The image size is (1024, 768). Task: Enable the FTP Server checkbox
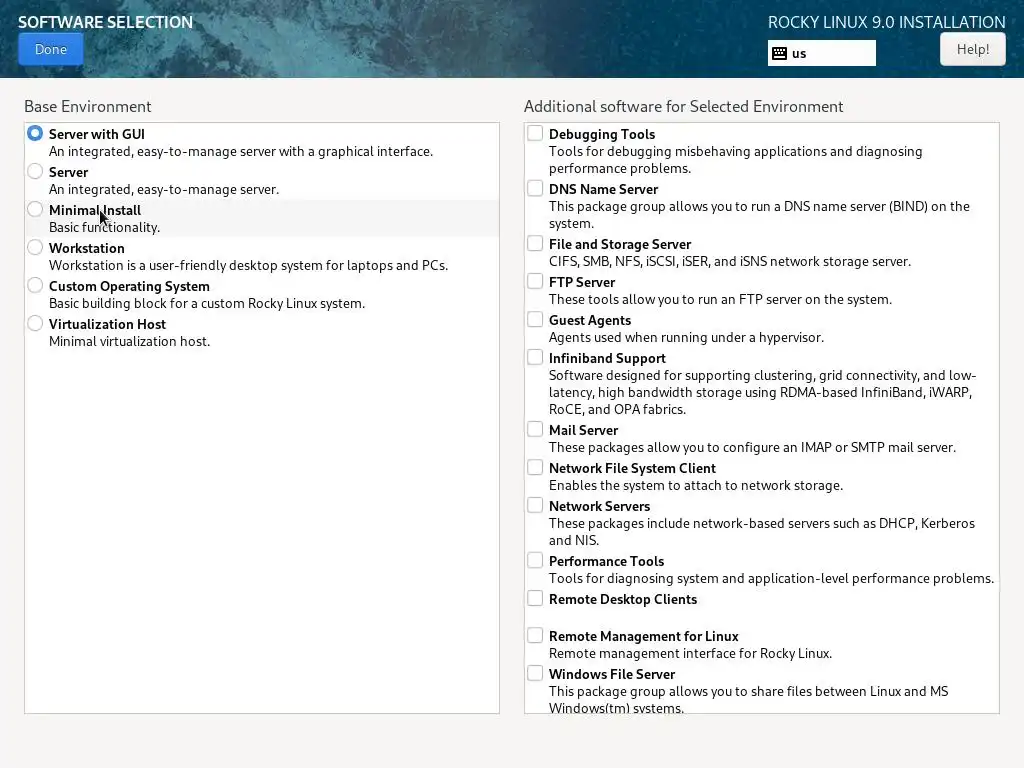[535, 281]
